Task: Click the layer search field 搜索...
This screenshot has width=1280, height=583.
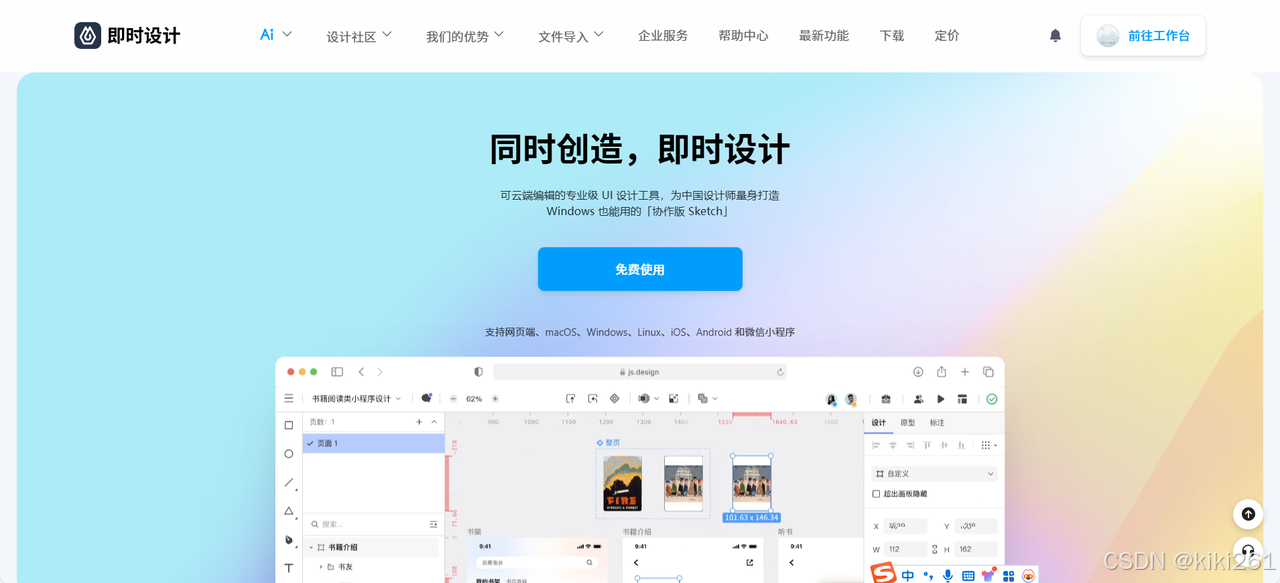Action: click(x=374, y=524)
